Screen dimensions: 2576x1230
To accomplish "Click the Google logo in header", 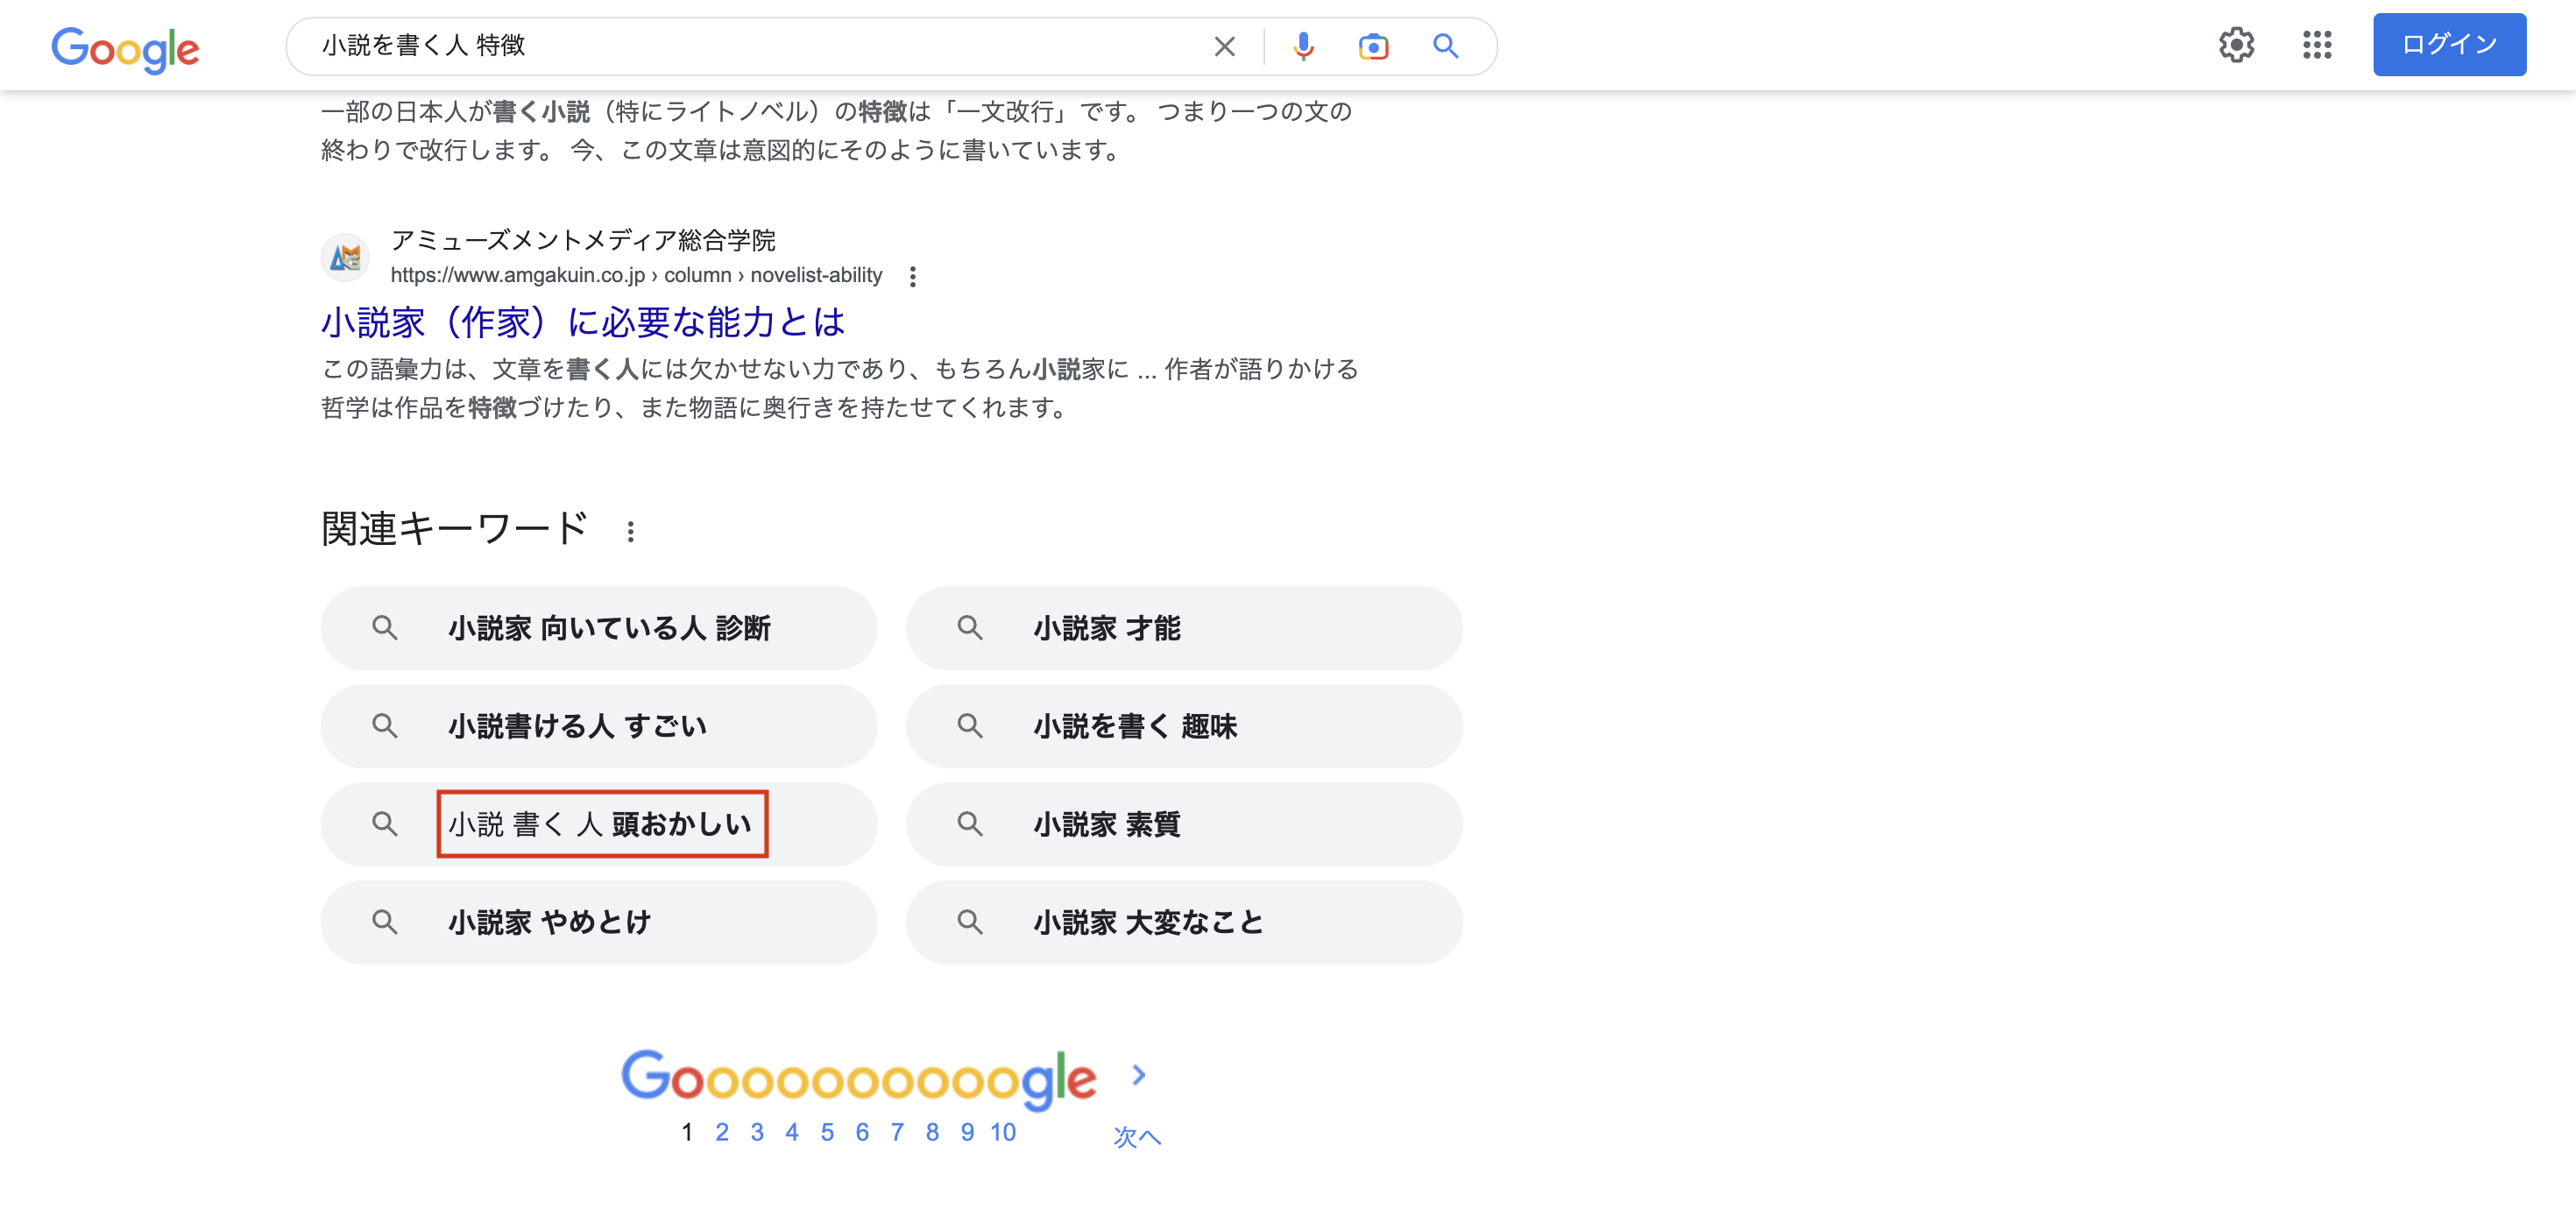I will (125, 48).
